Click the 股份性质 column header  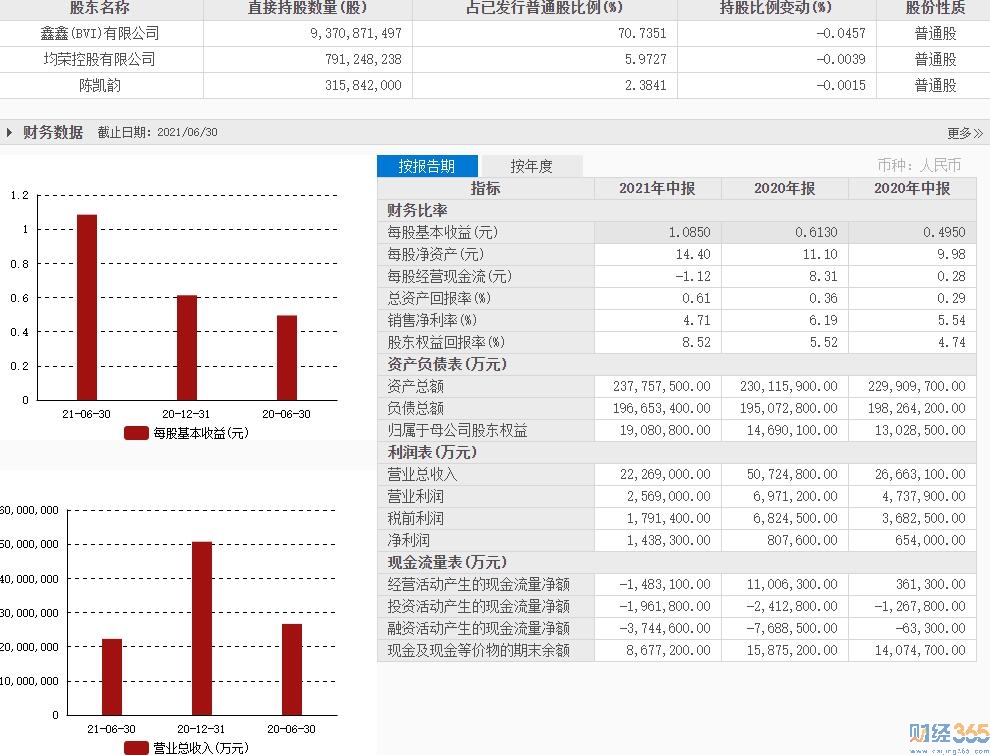coord(935,8)
